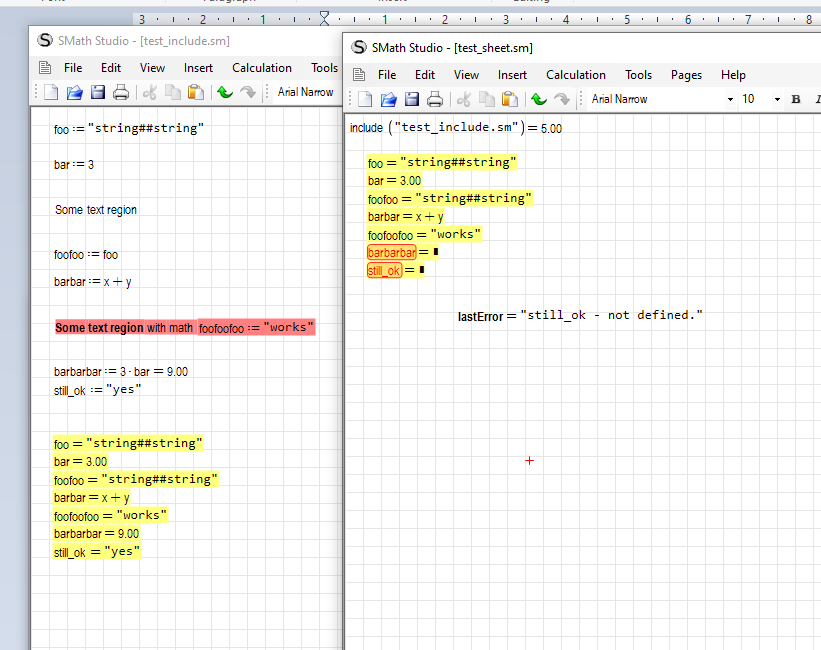Redo with the gray redo arrow icon
The image size is (821, 650).
(560, 98)
